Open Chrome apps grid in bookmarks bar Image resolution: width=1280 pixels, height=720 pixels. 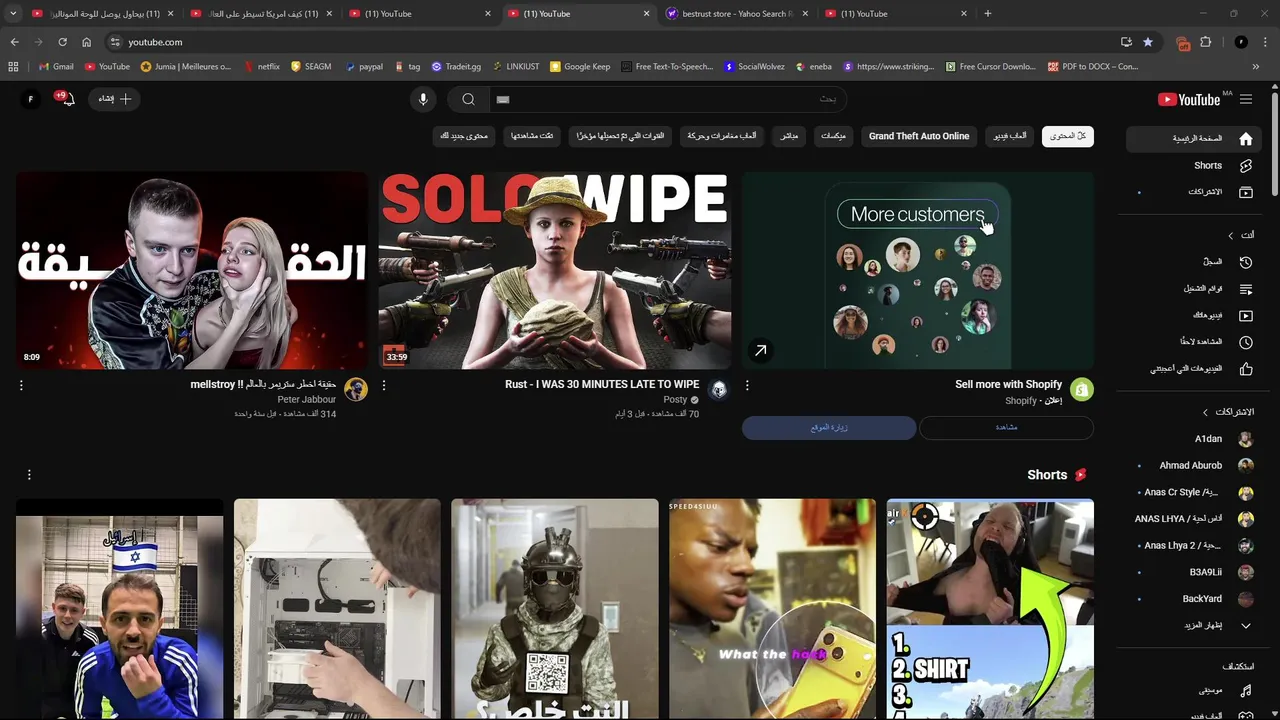tap(13, 67)
